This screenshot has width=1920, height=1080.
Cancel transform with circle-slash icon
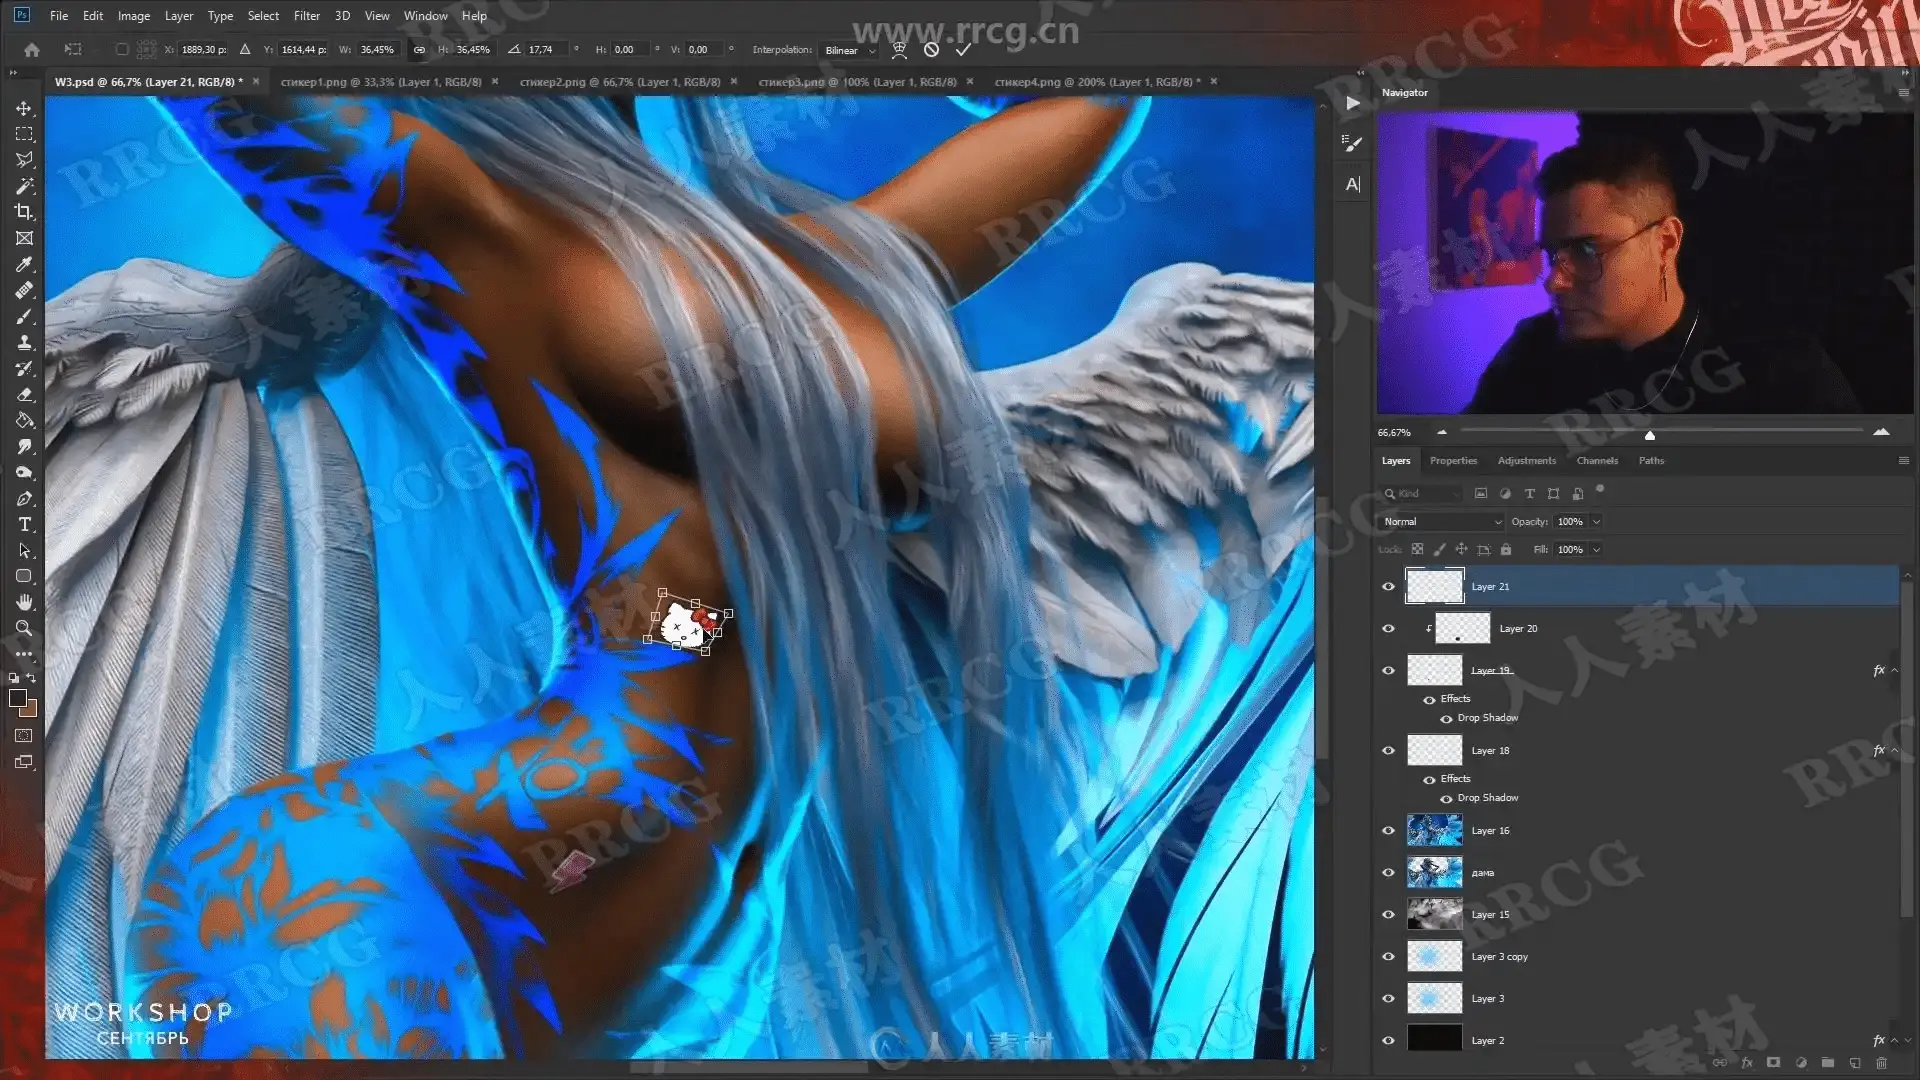pos(931,49)
